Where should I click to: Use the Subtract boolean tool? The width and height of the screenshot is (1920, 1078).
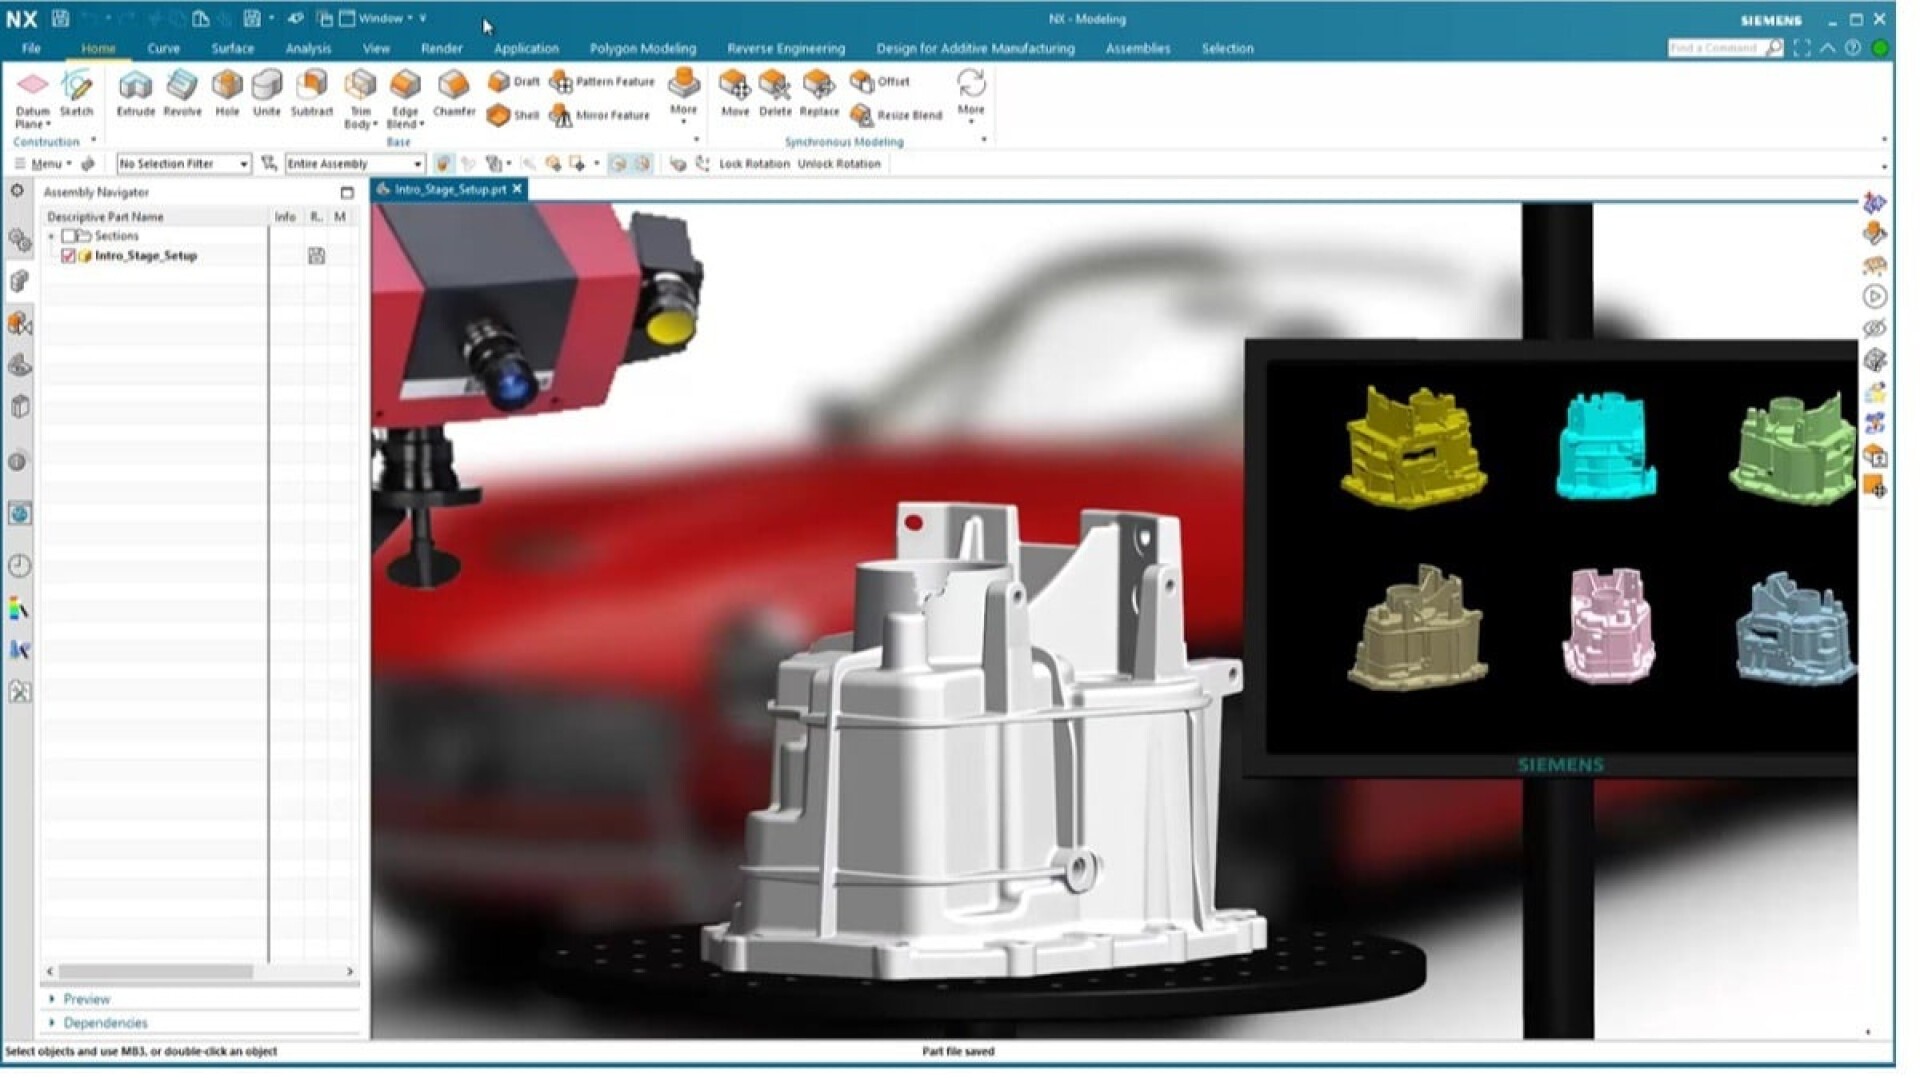311,94
